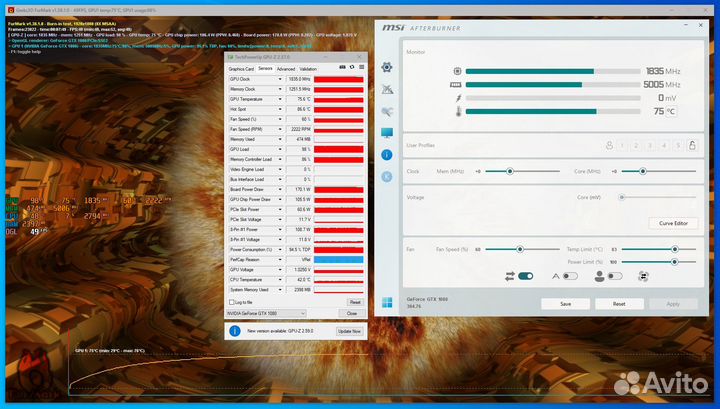The height and width of the screenshot is (409, 720).
Task: Open the NVIDIA GeForce GTX 1080 GPU selector
Action: click(x=266, y=314)
